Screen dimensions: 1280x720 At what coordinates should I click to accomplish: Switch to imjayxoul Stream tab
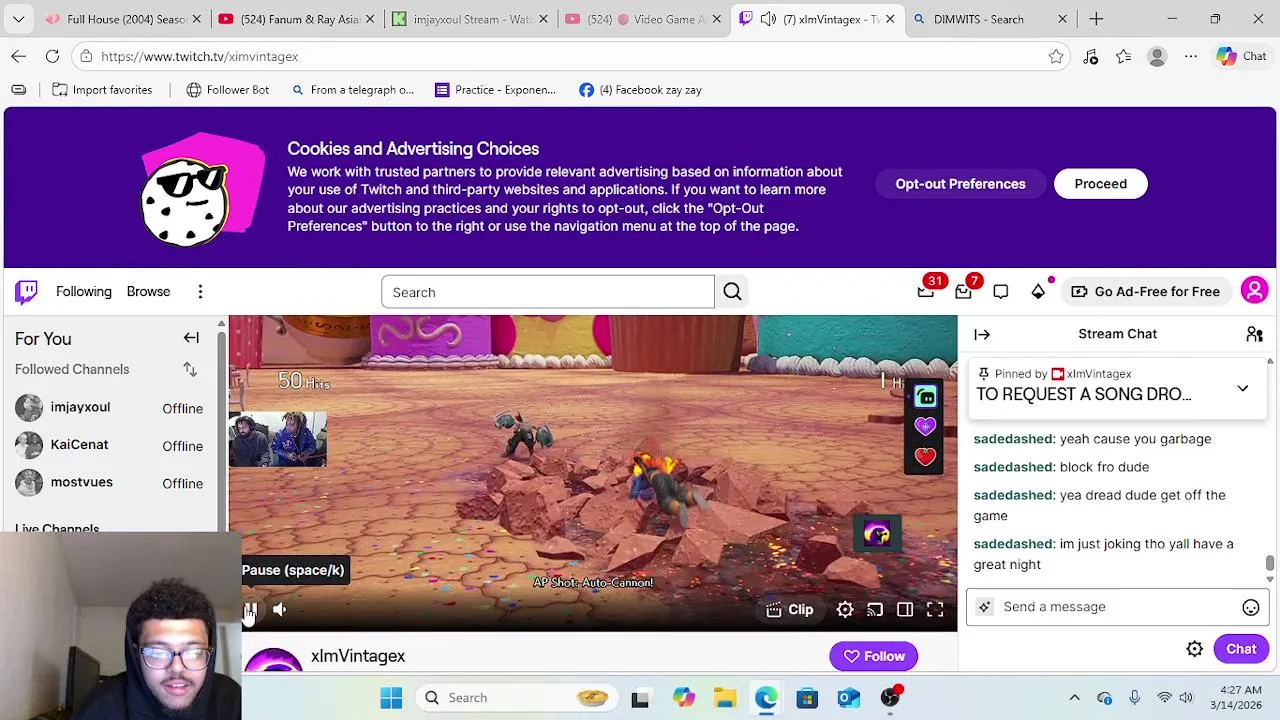468,19
